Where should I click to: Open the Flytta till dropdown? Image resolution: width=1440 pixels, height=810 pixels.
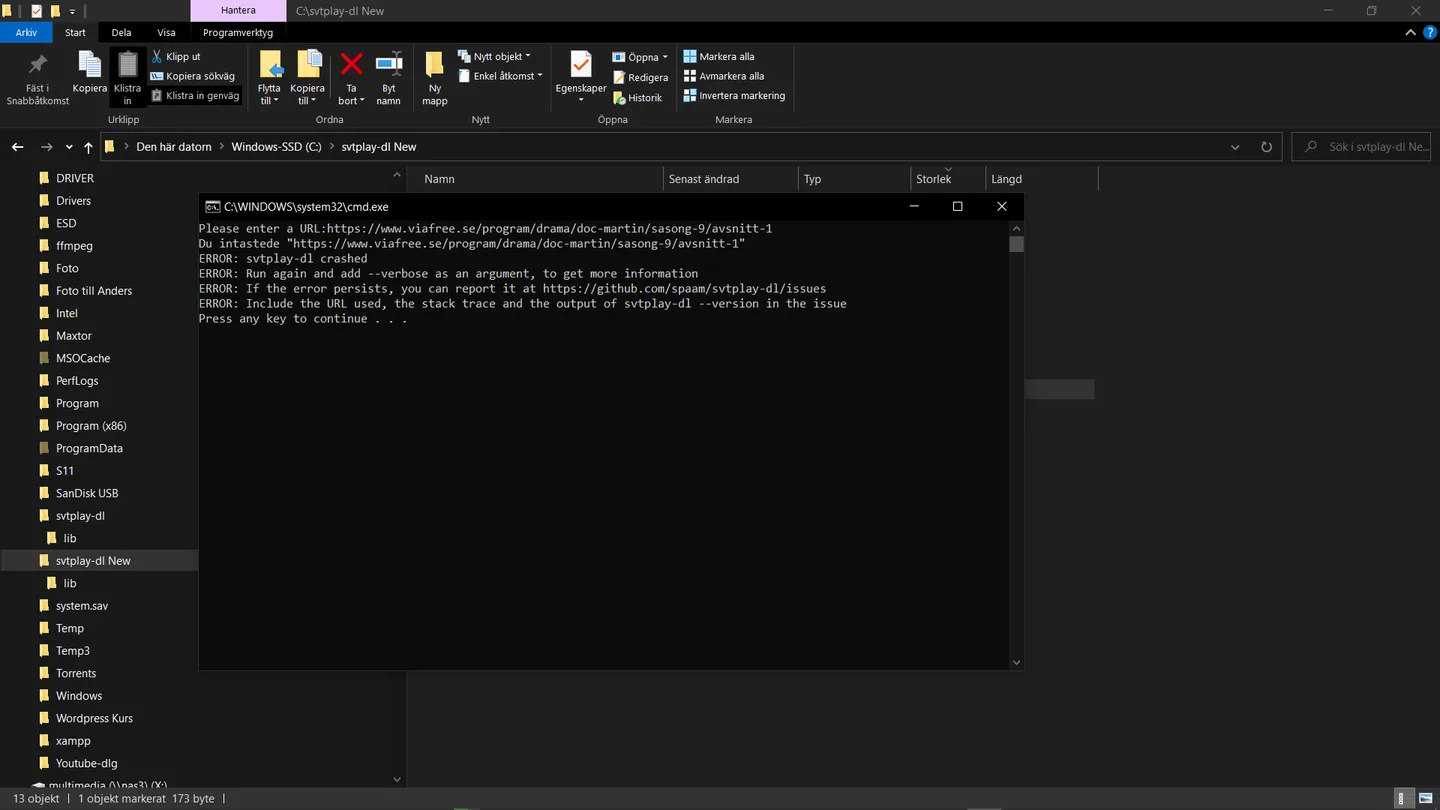click(270, 78)
